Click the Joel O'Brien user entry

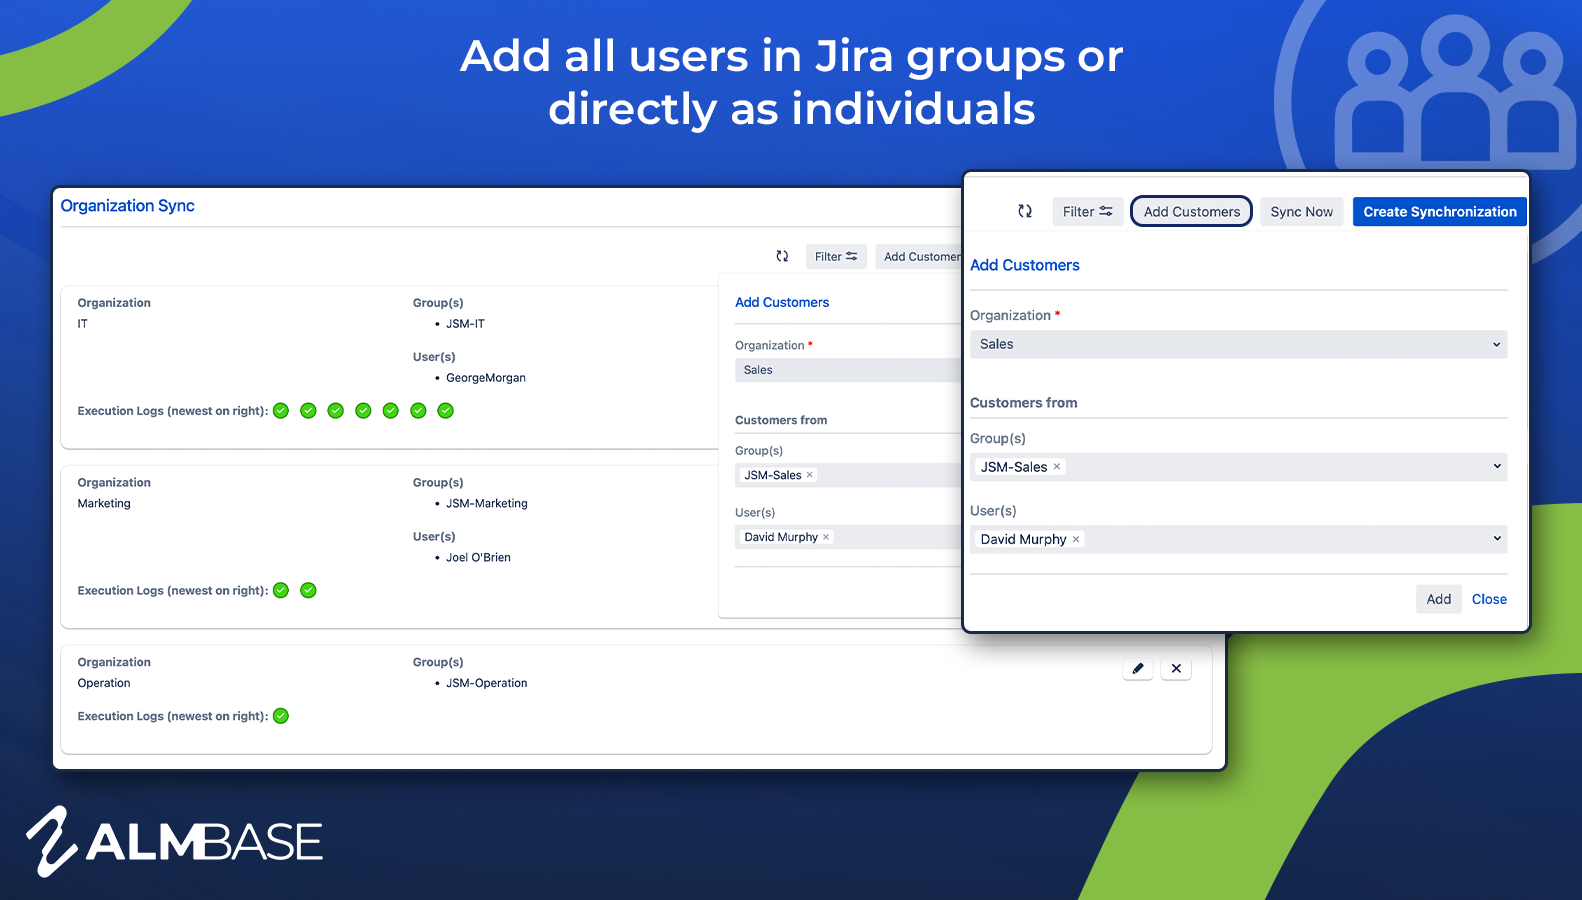[478, 558]
